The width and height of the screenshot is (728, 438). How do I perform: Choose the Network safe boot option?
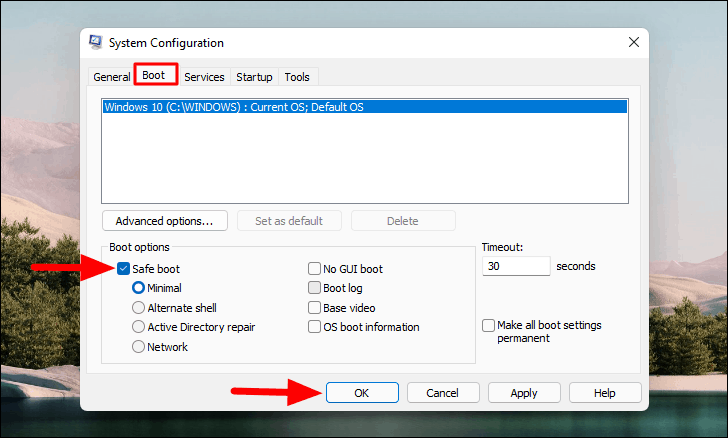click(138, 346)
